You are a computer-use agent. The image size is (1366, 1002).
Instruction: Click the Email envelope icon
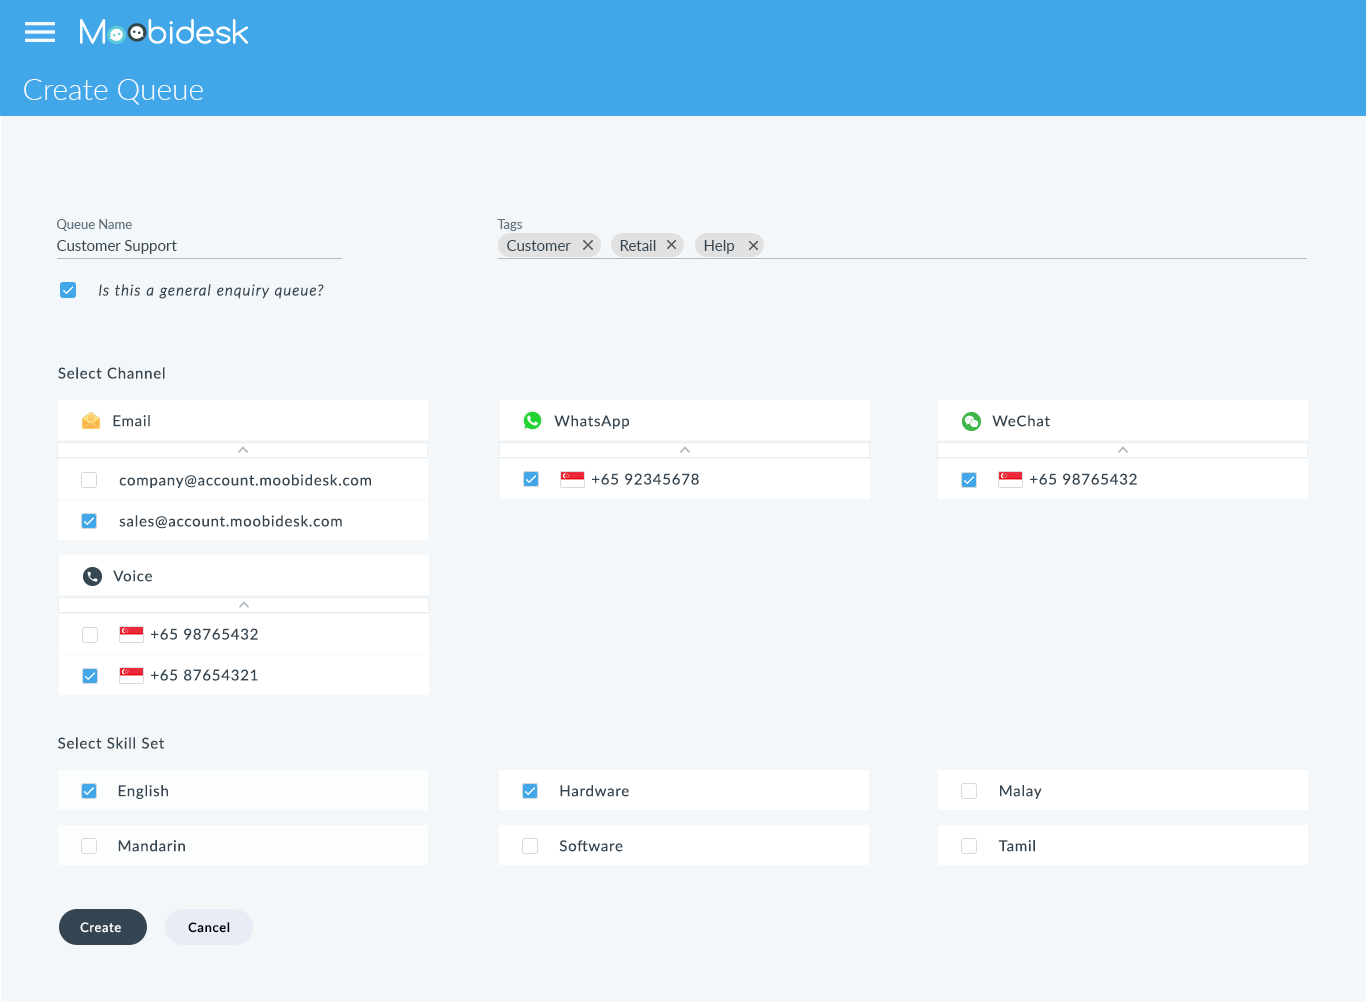(91, 421)
